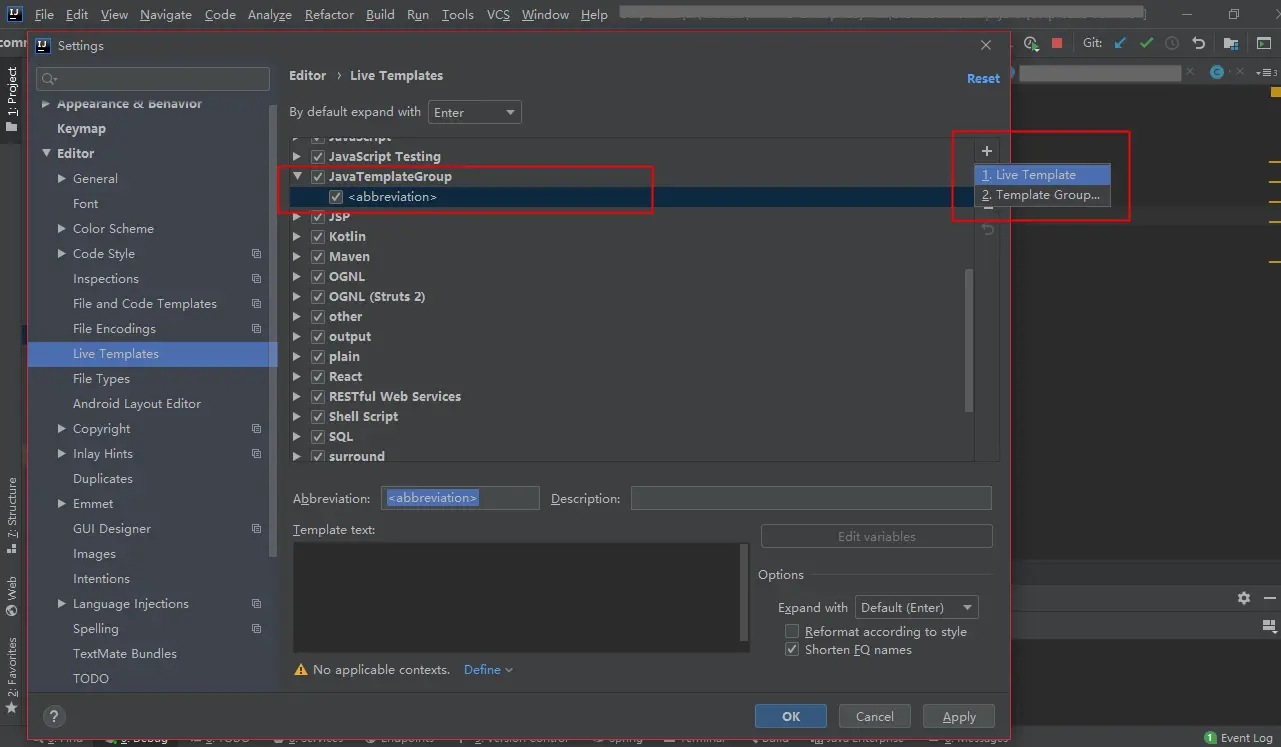This screenshot has height=747, width=1281.
Task: Toggle the JavaScript Testing checkbox
Action: tap(317, 157)
